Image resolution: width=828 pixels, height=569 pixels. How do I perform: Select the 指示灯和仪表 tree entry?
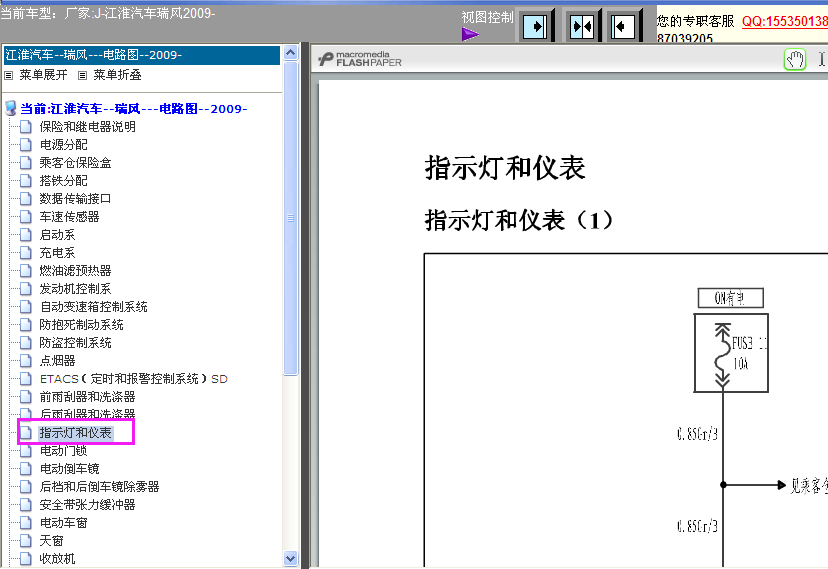coord(76,433)
